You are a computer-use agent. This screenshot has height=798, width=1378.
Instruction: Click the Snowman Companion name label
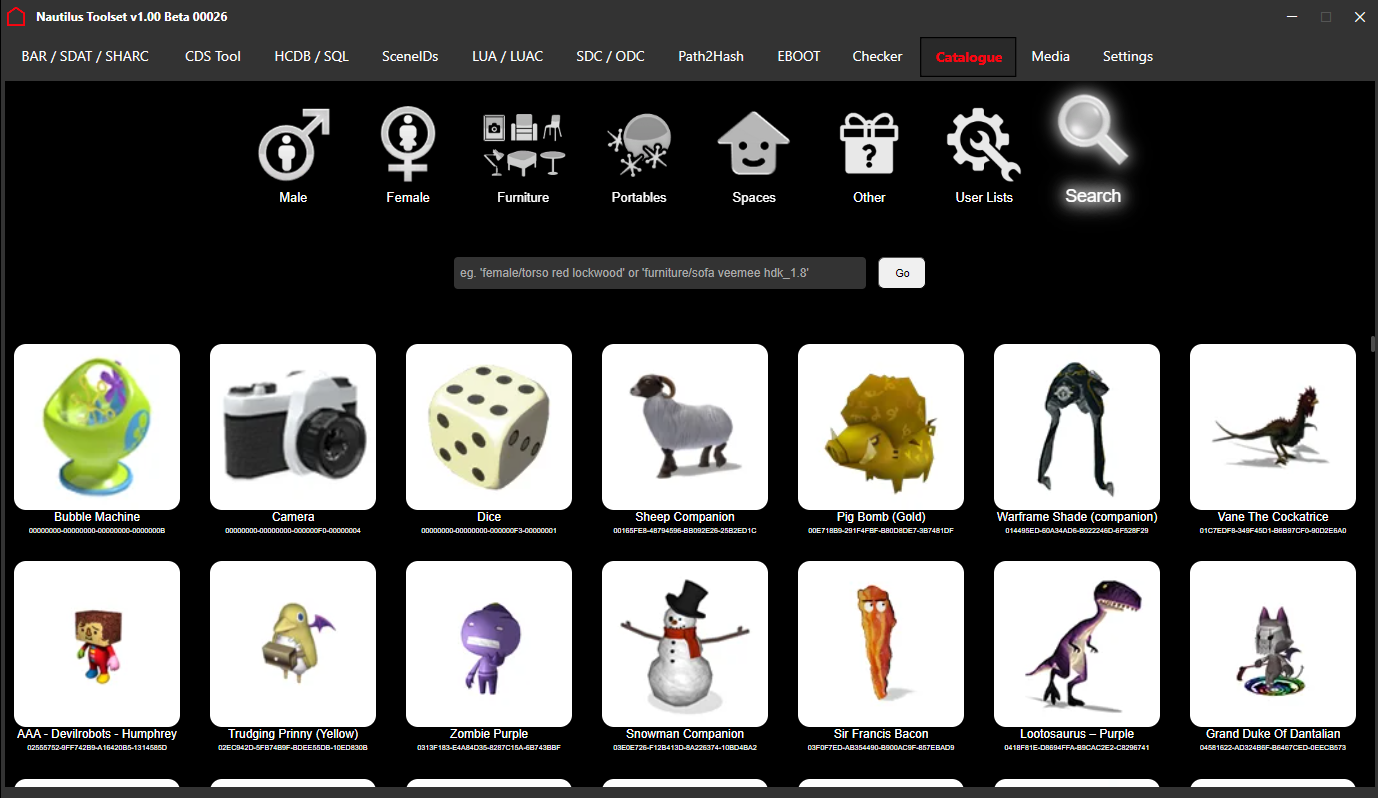coord(685,734)
